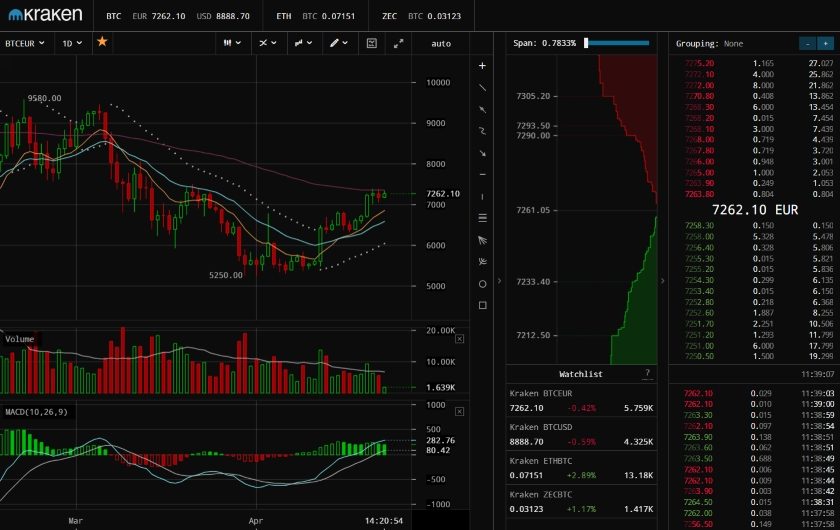Screen dimensions: 840x530
Task: Click the MACD(10,26,9) indicator label
Action: click(x=36, y=412)
